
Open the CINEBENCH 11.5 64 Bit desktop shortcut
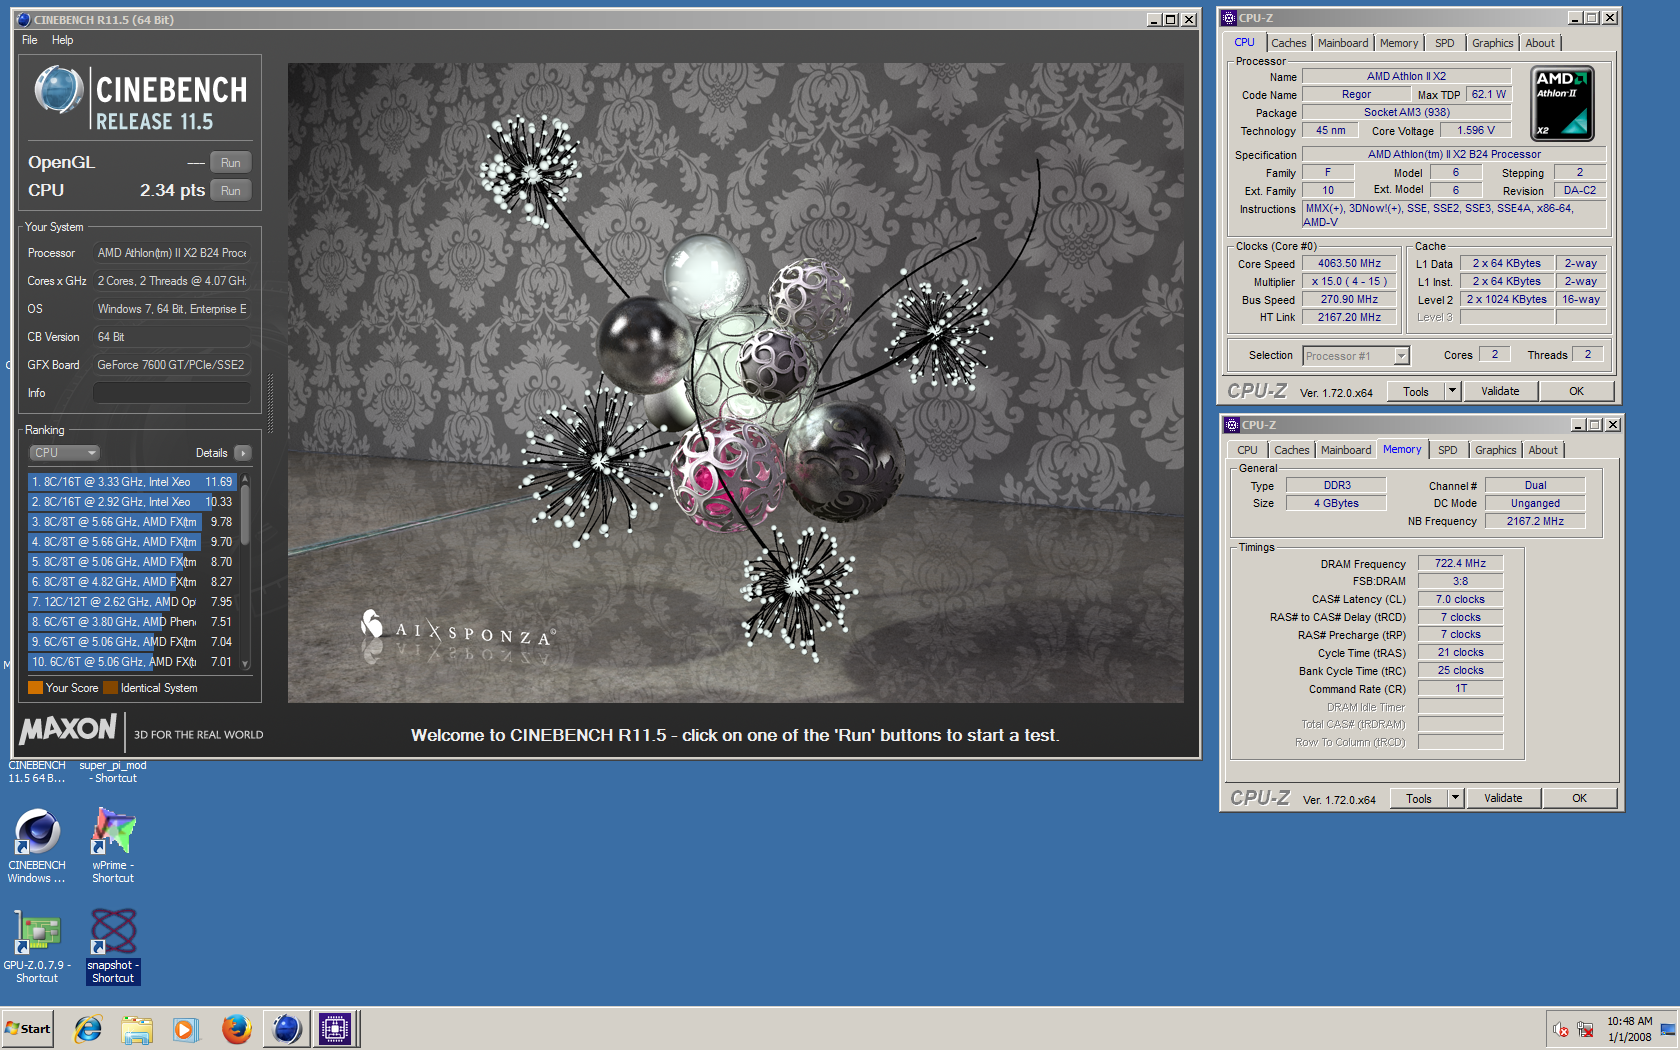(x=37, y=771)
